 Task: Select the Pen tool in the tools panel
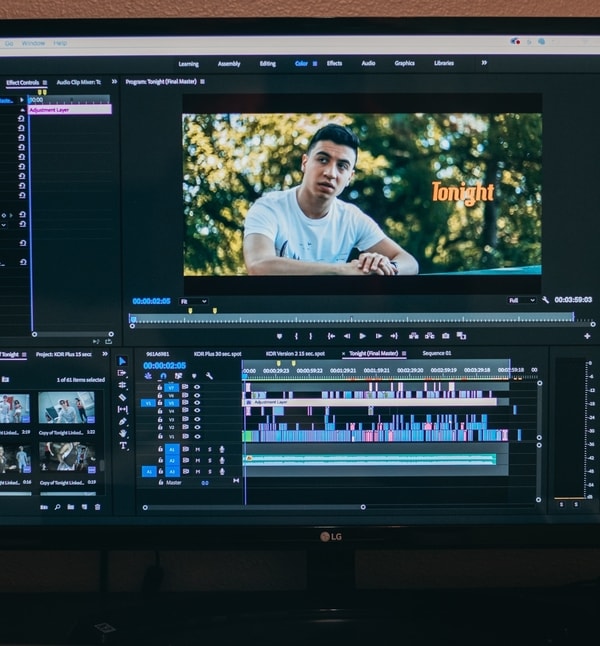point(123,421)
